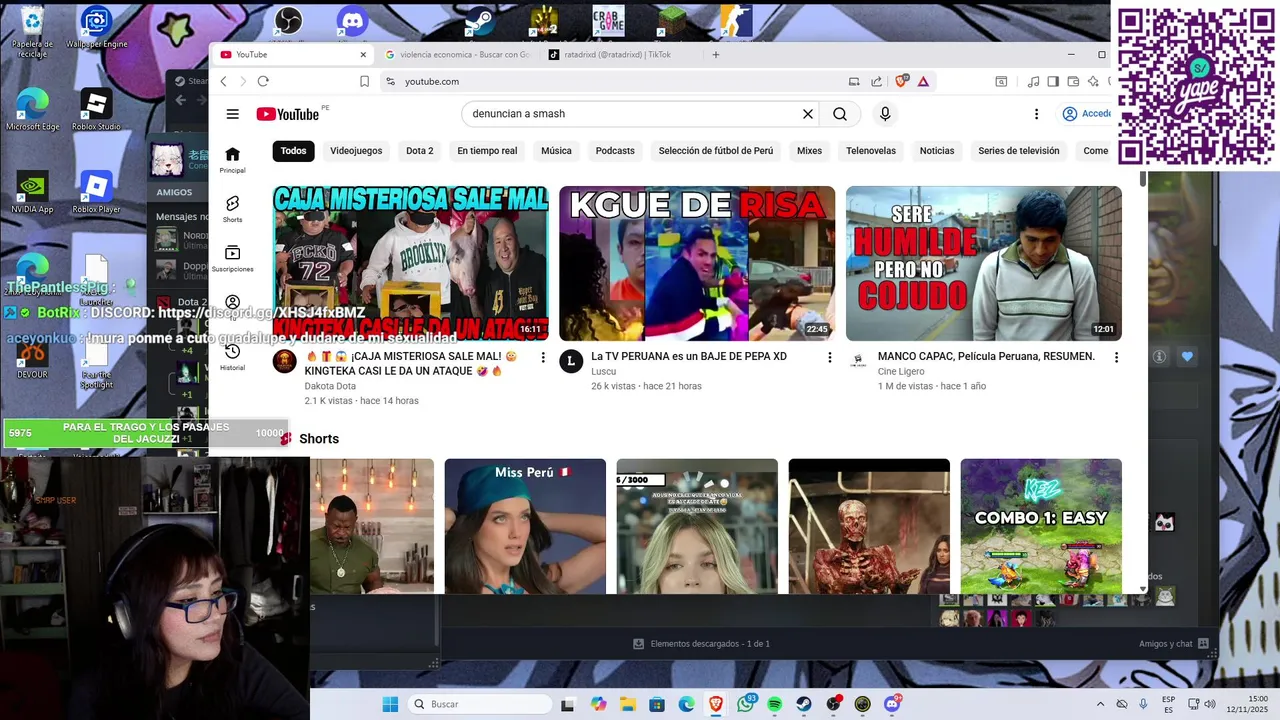This screenshot has height=720, width=1280.
Task: Select the Todos filter chip
Action: click(x=293, y=151)
